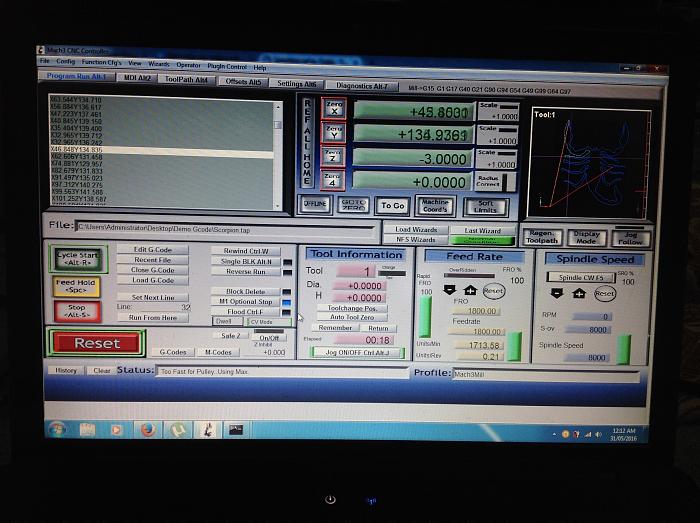Click the History button
The width and height of the screenshot is (700, 523).
[x=66, y=370]
